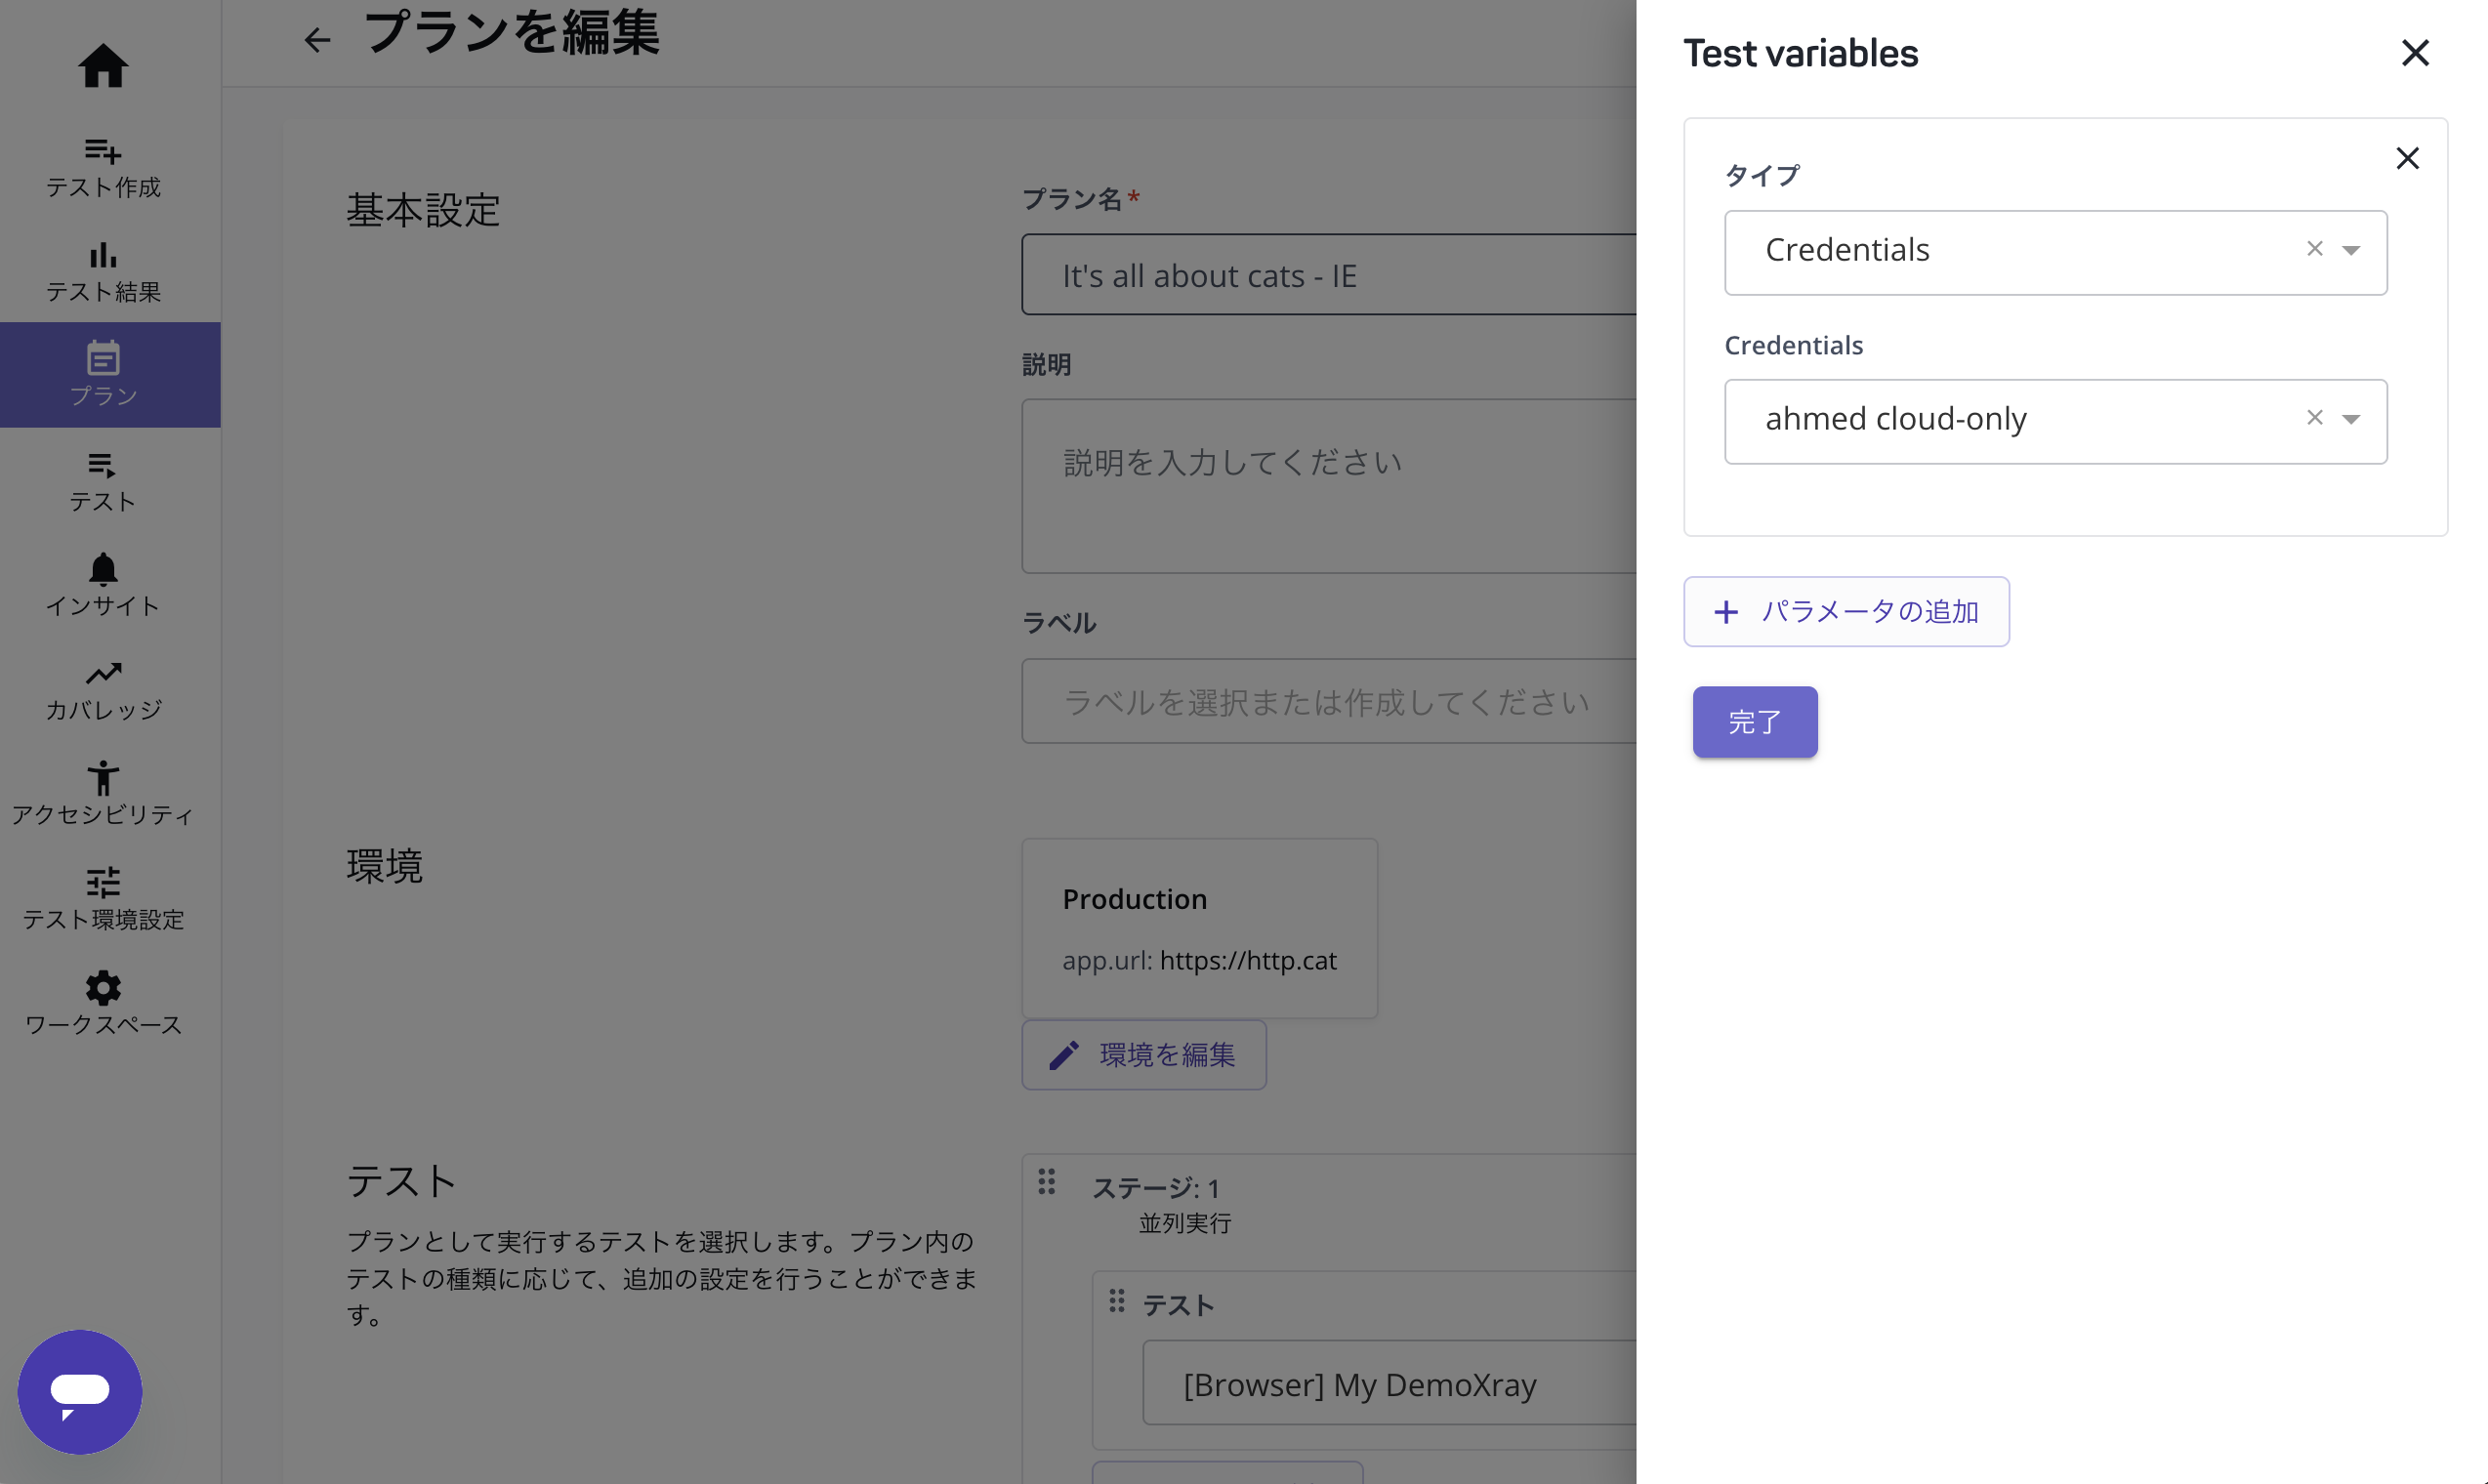Viewport: 2488px width, 1484px height.
Task: Open the chat widget bubble
Action: (80, 1391)
